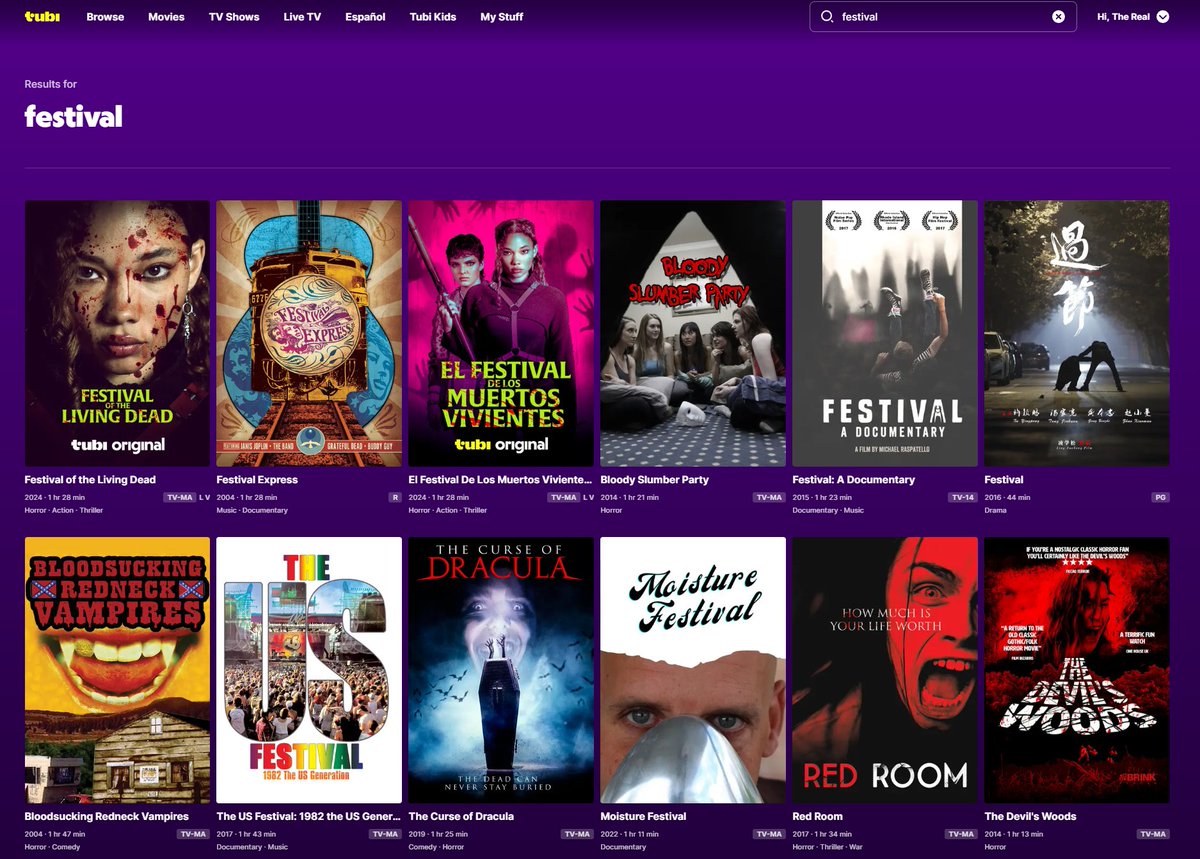Open Festival: A Documentary poster

point(885,333)
